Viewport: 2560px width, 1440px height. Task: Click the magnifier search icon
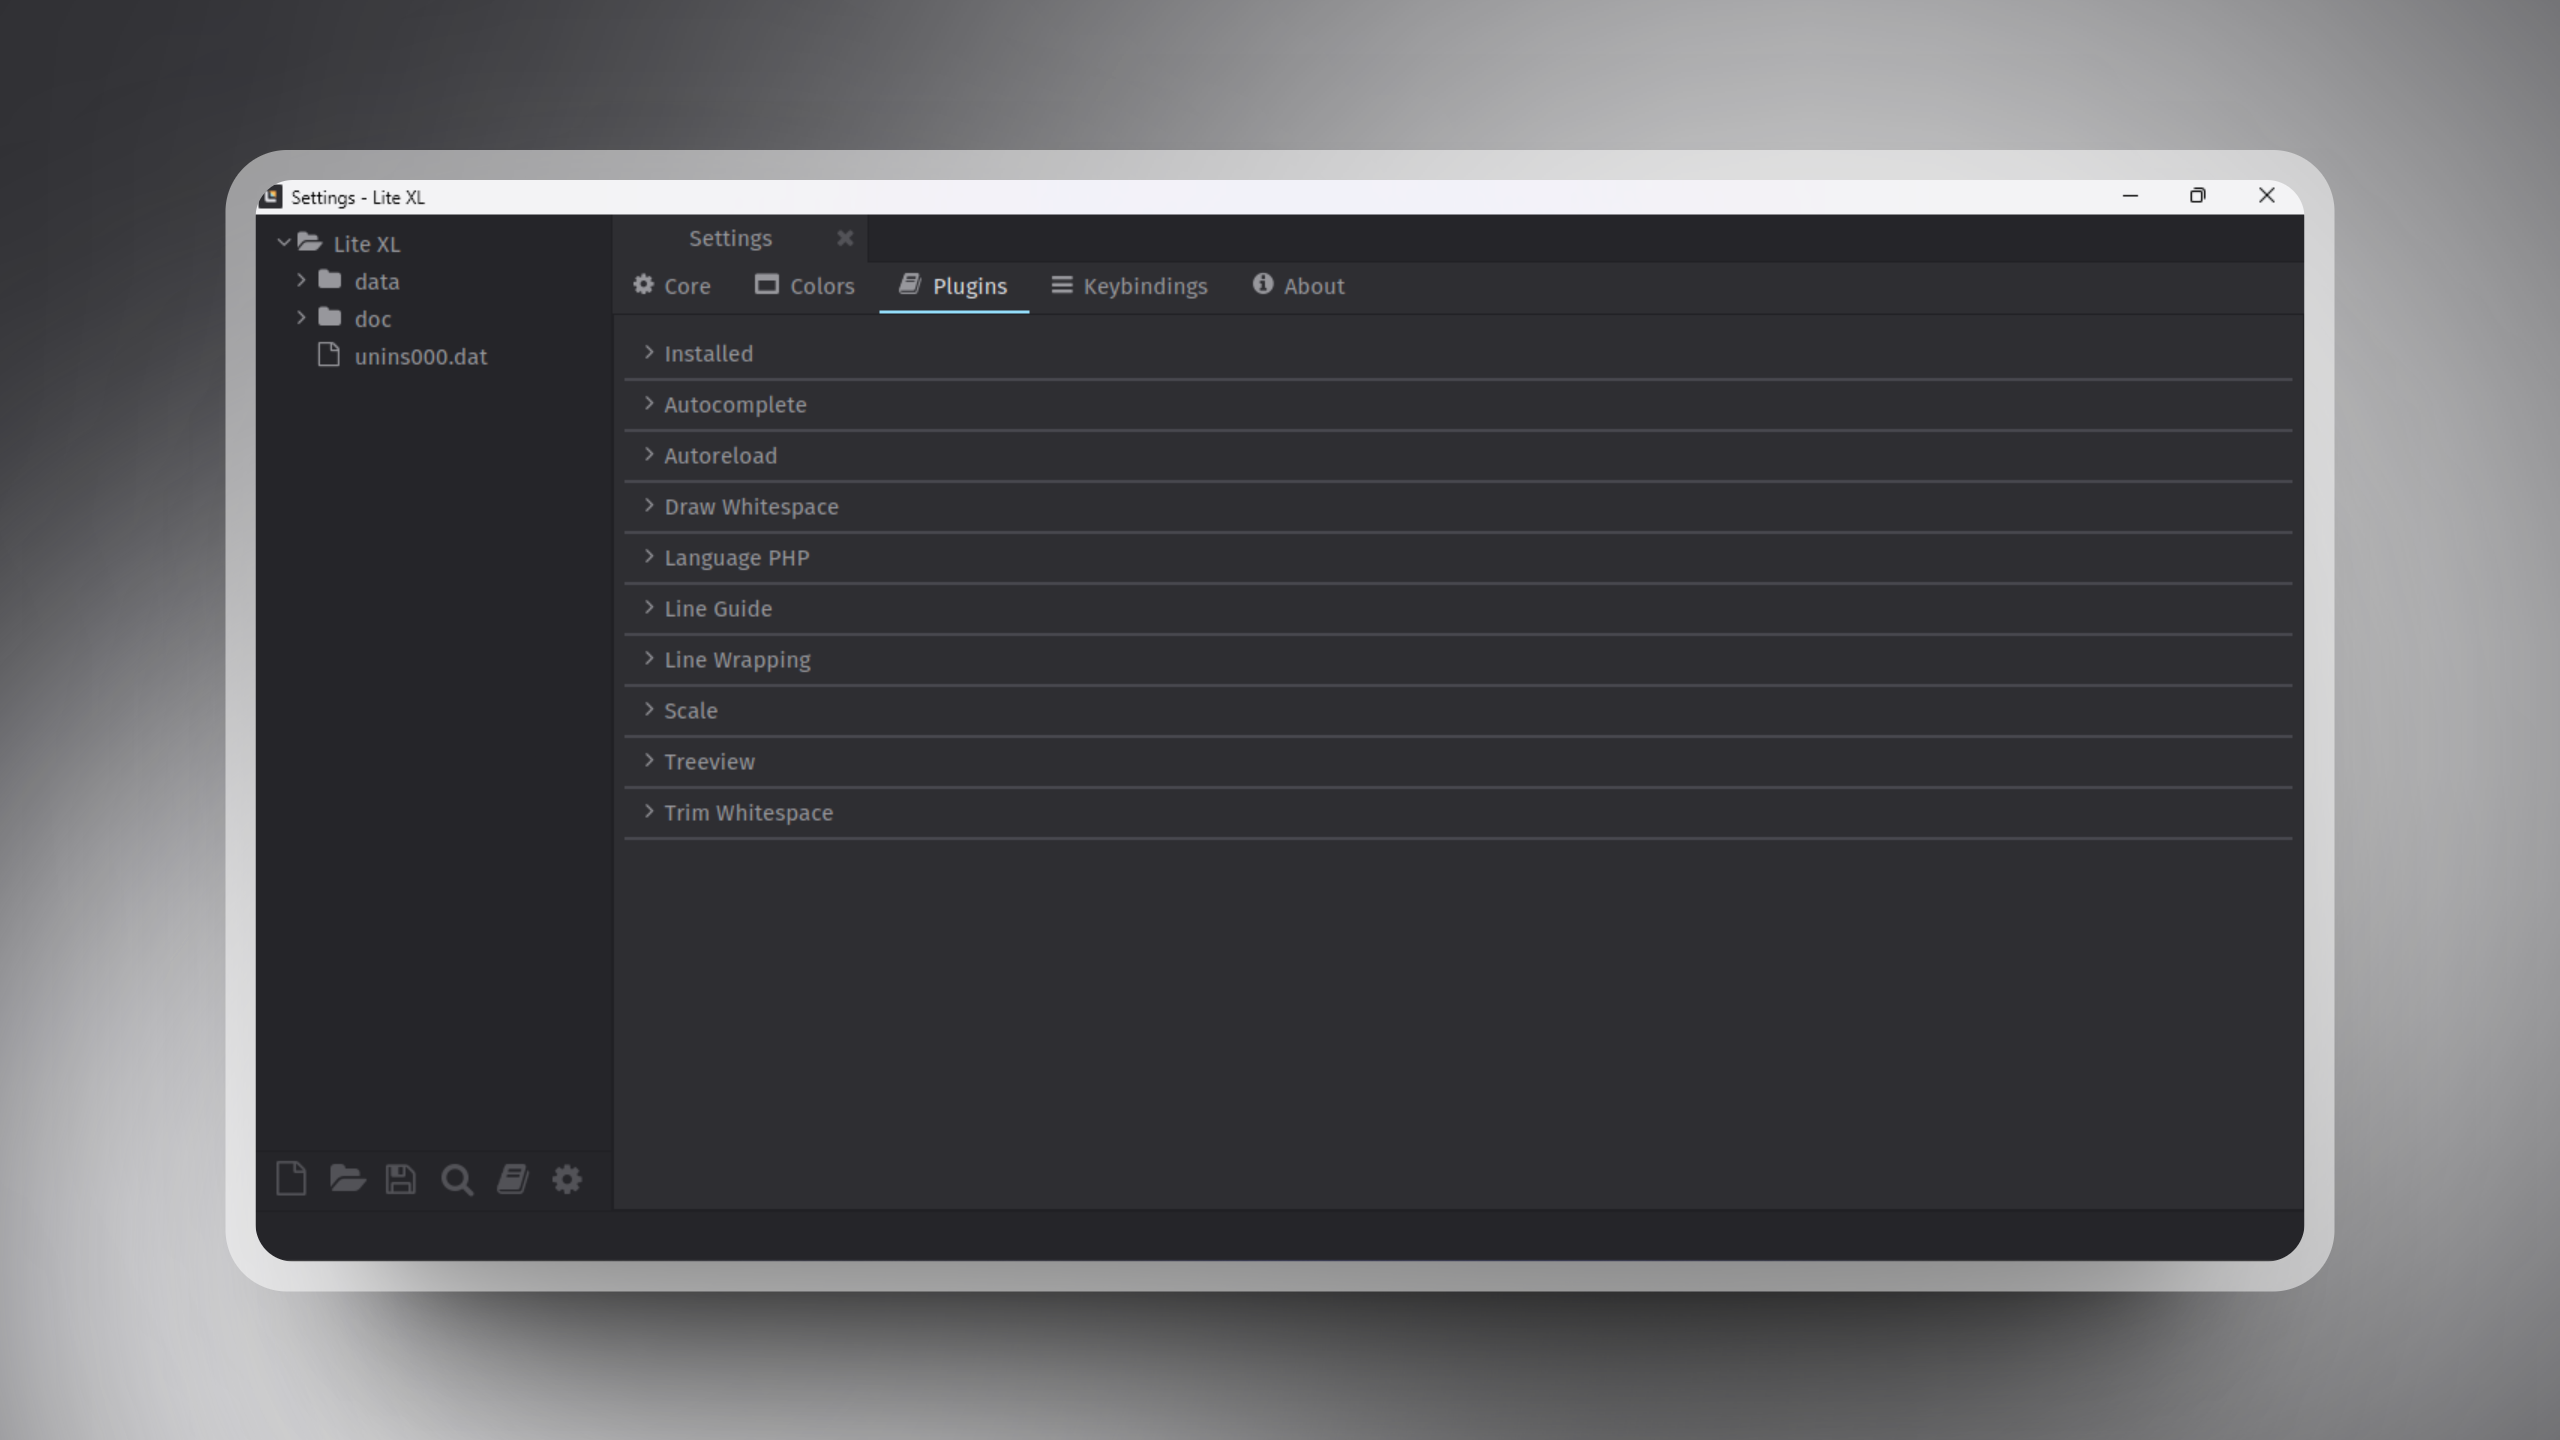[x=457, y=1180]
